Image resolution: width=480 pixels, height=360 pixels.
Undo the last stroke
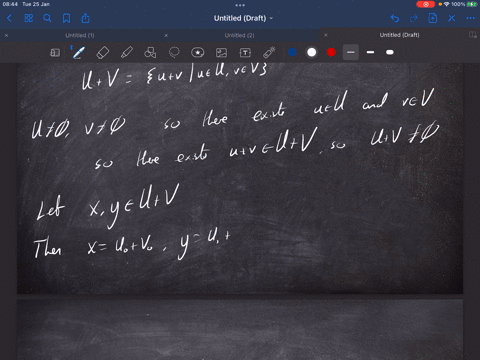pyautogui.click(x=395, y=18)
